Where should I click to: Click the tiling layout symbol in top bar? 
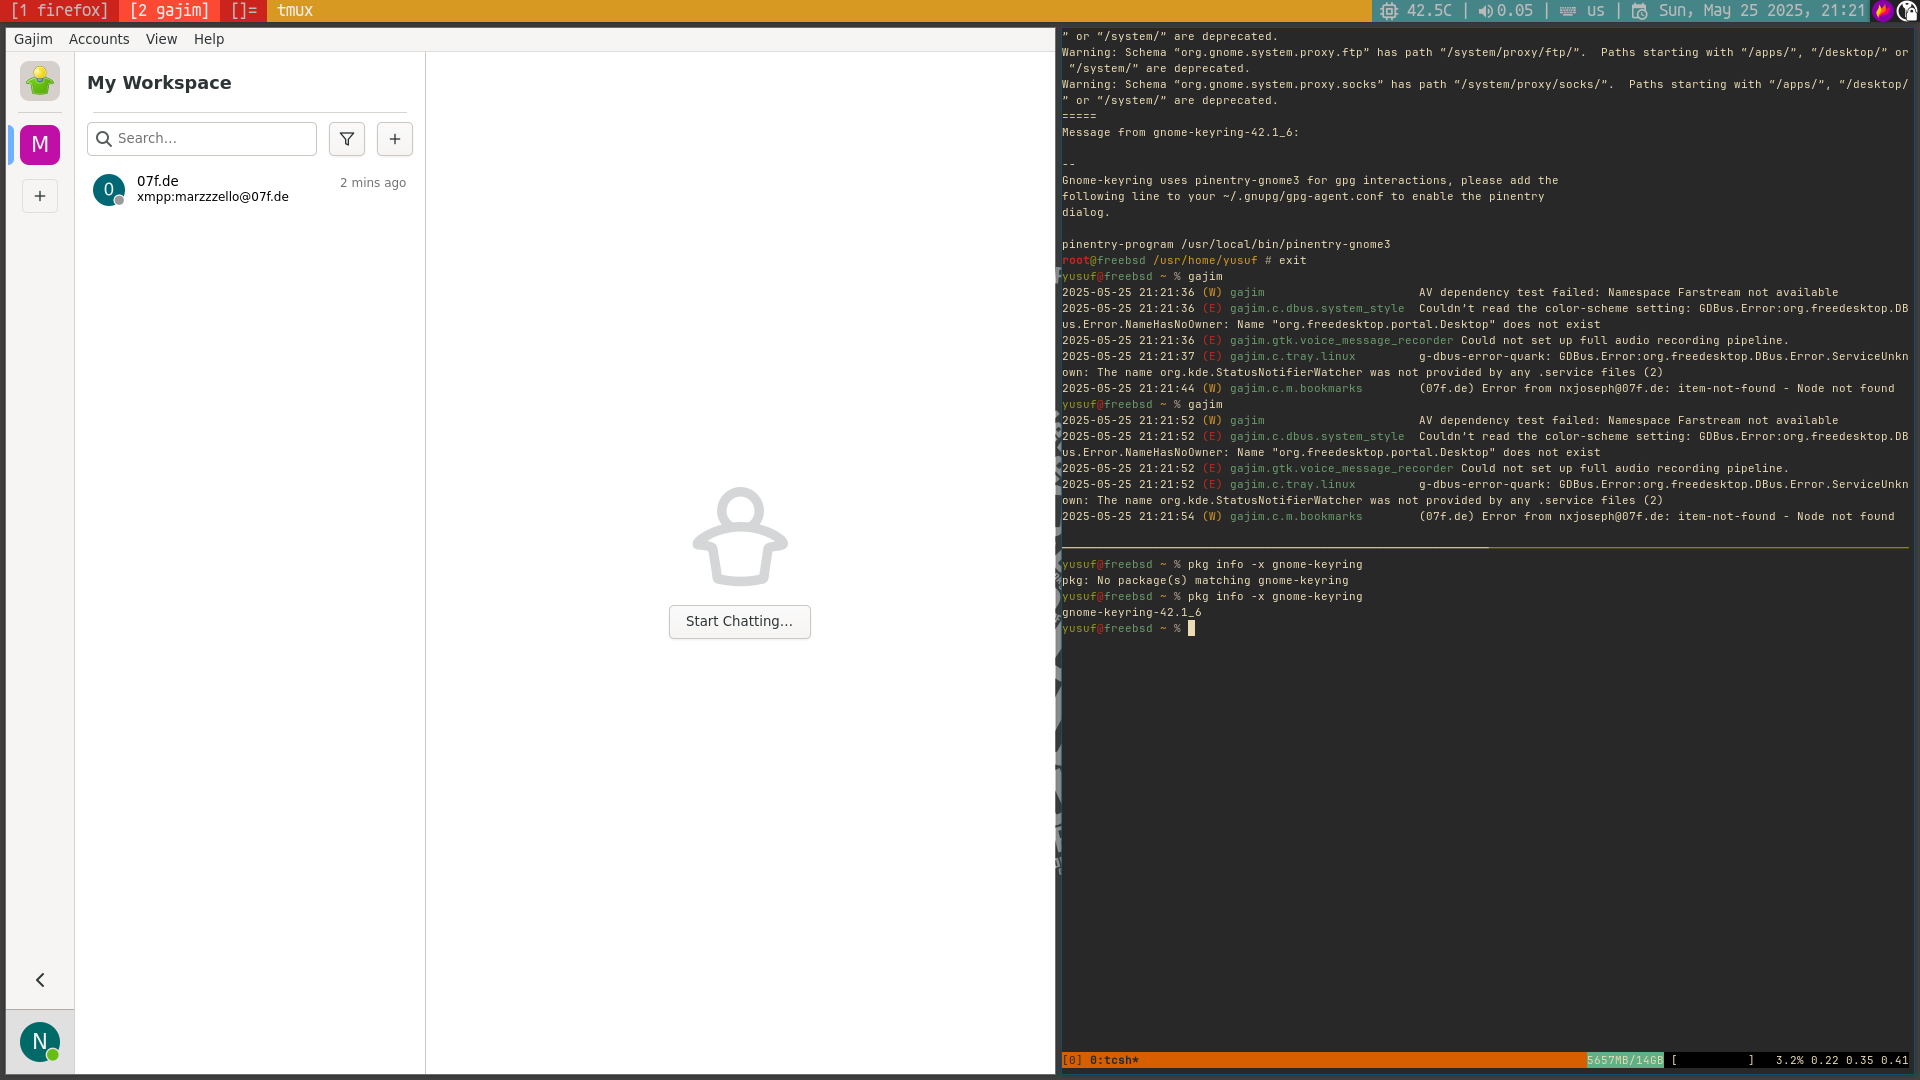[243, 11]
